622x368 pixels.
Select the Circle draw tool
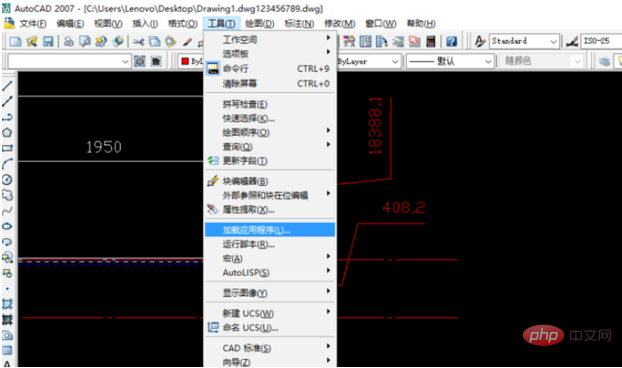pyautogui.click(x=7, y=180)
